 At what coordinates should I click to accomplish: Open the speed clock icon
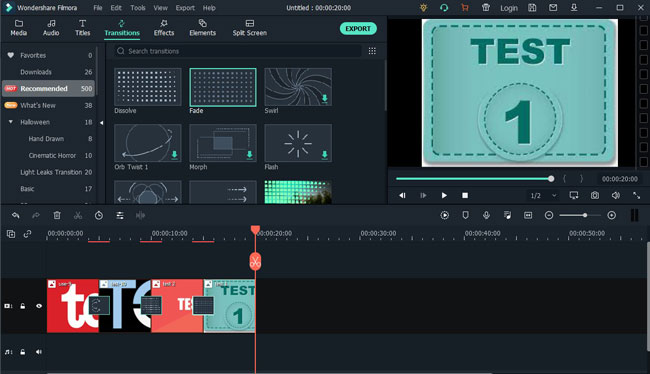[x=99, y=215]
